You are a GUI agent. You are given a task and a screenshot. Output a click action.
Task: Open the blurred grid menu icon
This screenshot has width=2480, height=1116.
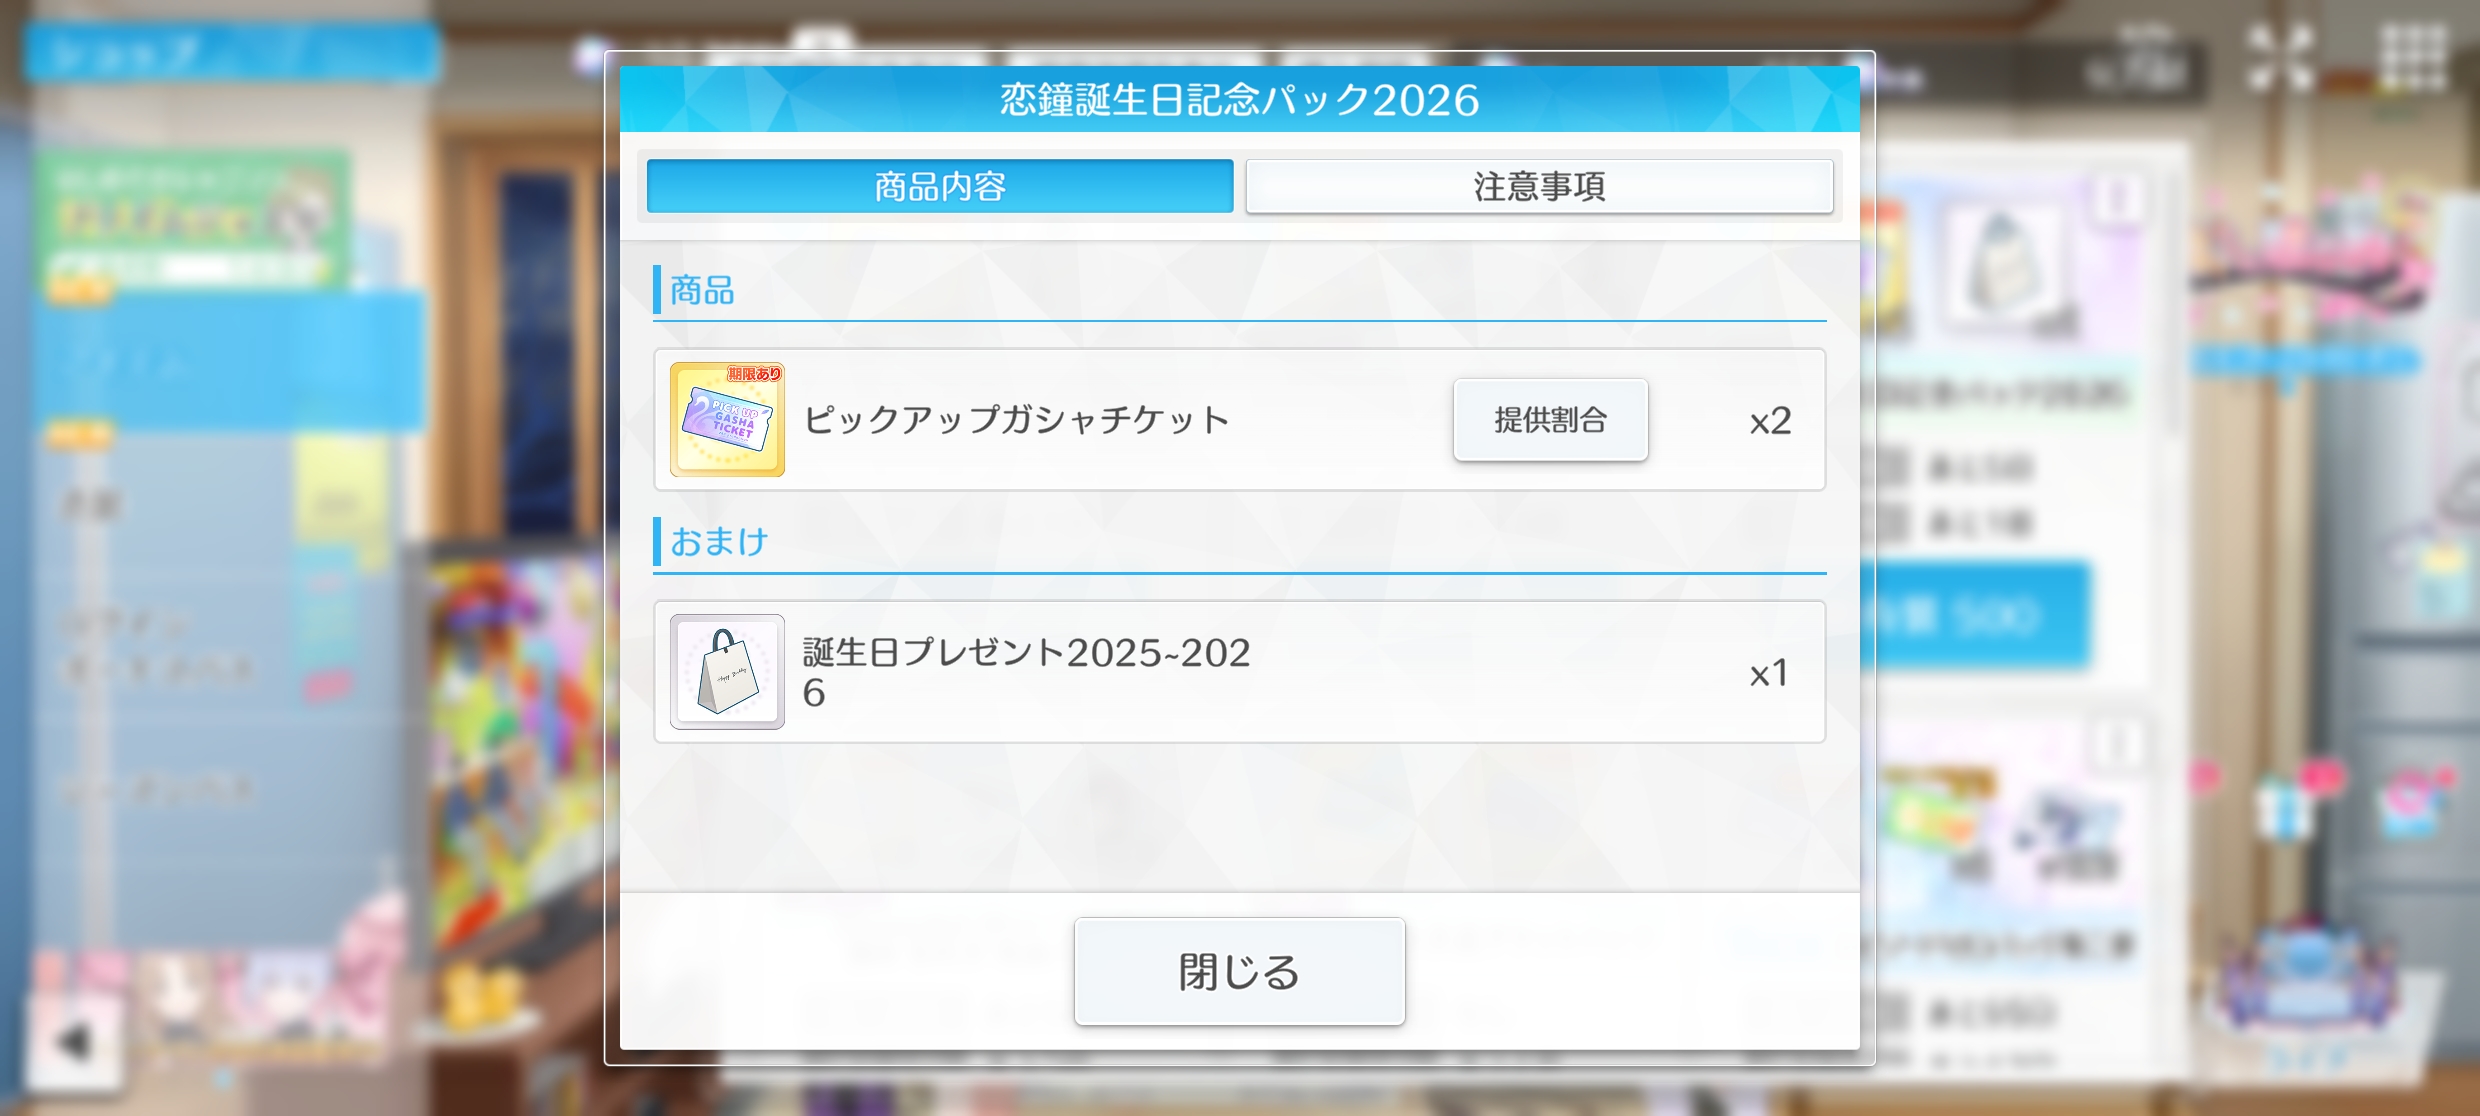pos(2414,59)
